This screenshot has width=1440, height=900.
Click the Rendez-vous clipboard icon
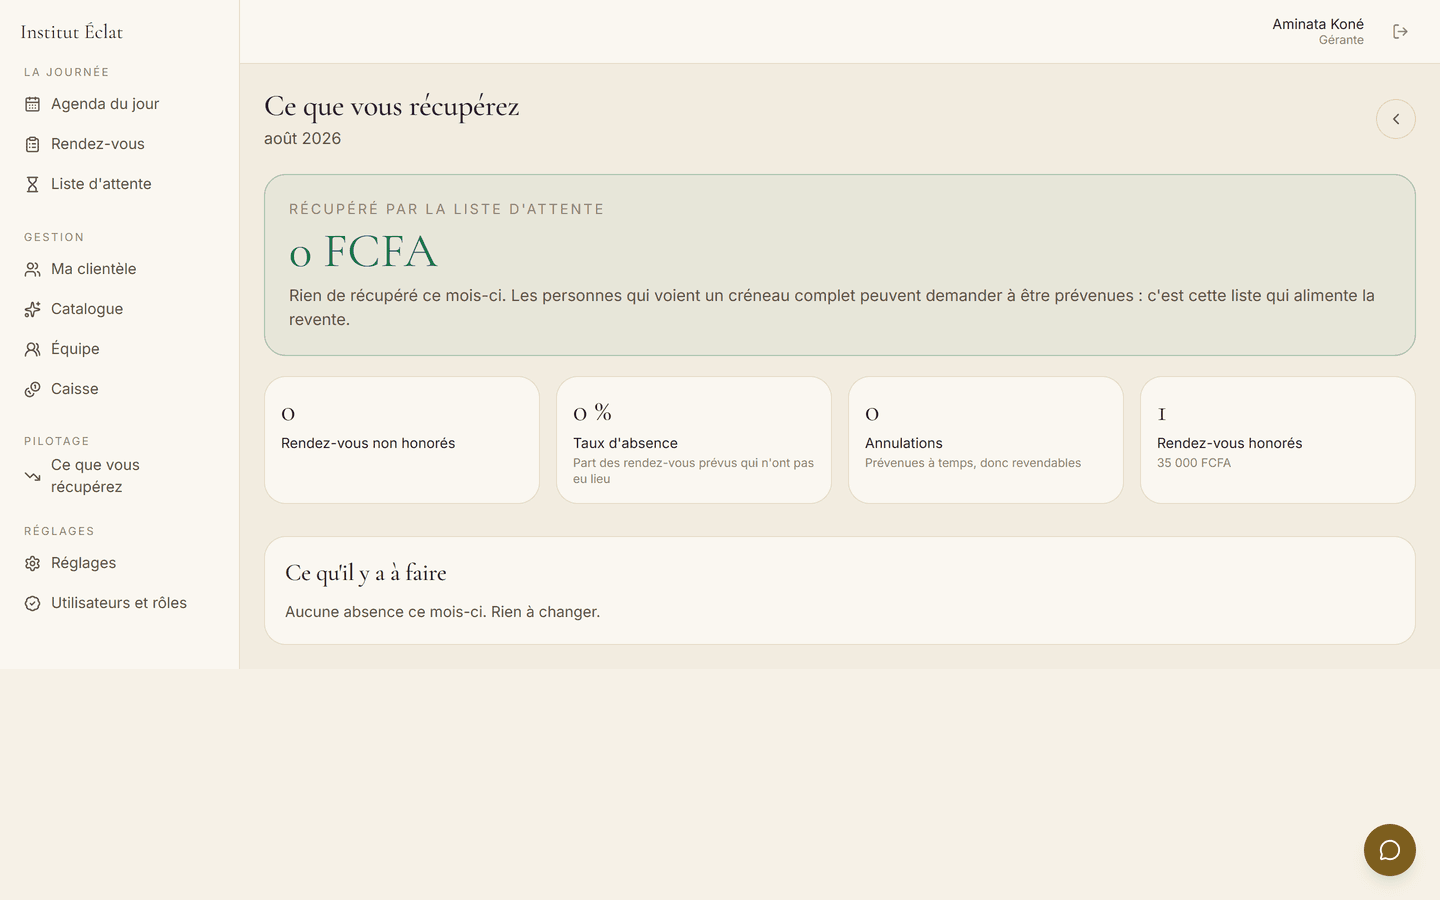(32, 144)
